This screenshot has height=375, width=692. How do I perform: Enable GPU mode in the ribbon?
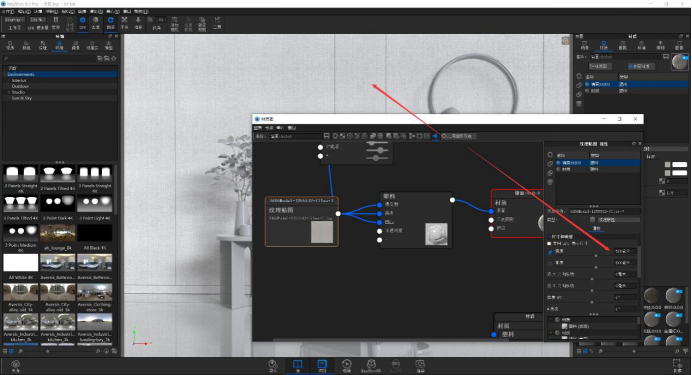[x=83, y=22]
